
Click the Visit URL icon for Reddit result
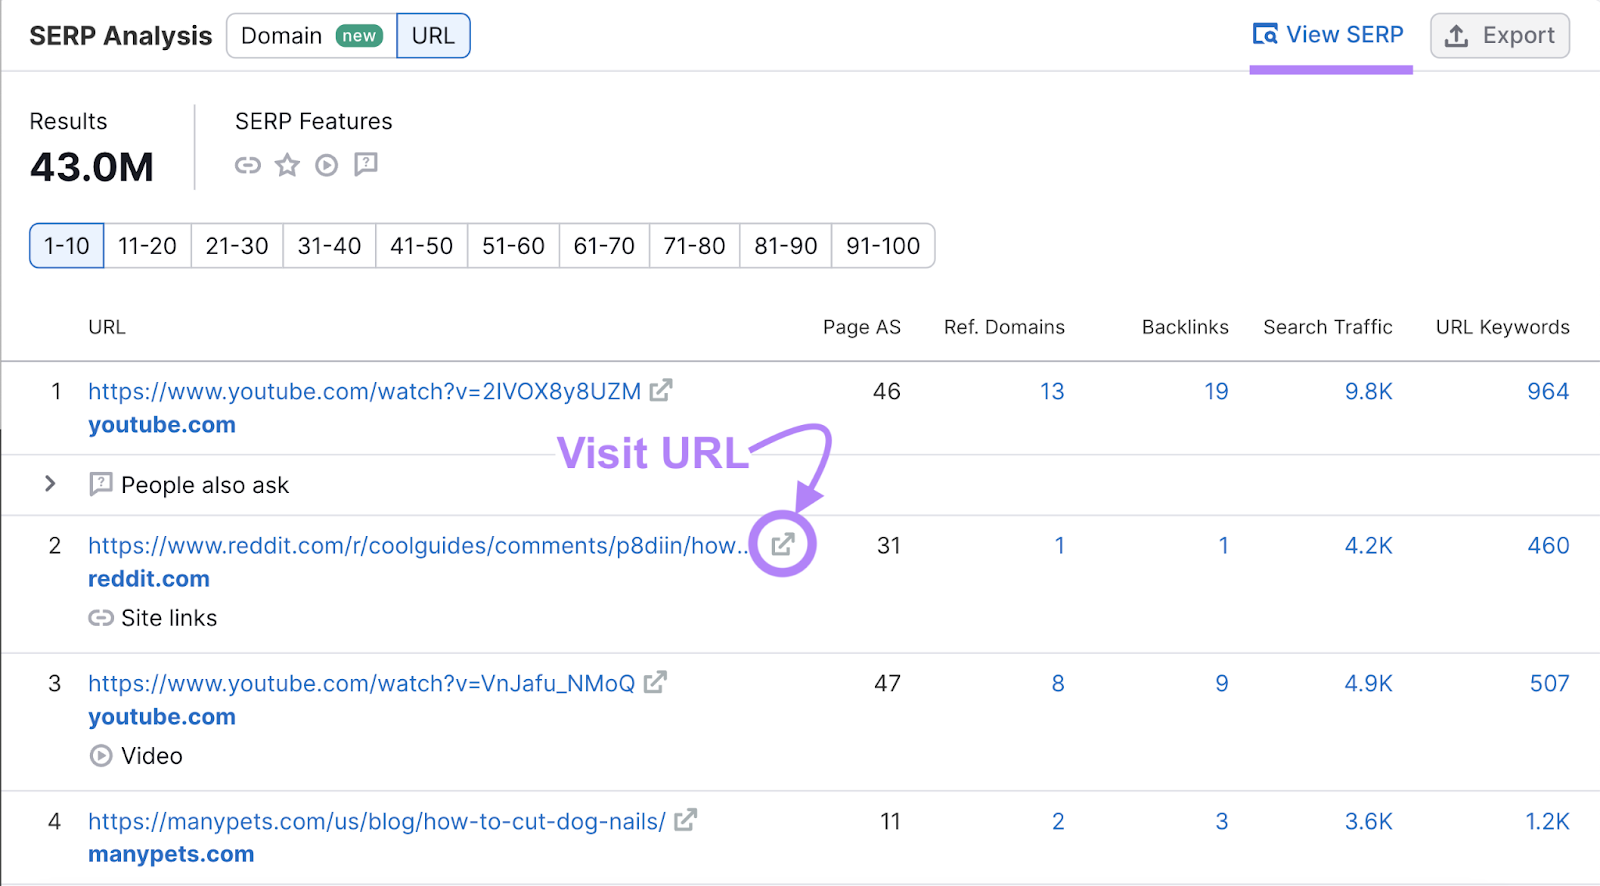pyautogui.click(x=783, y=544)
